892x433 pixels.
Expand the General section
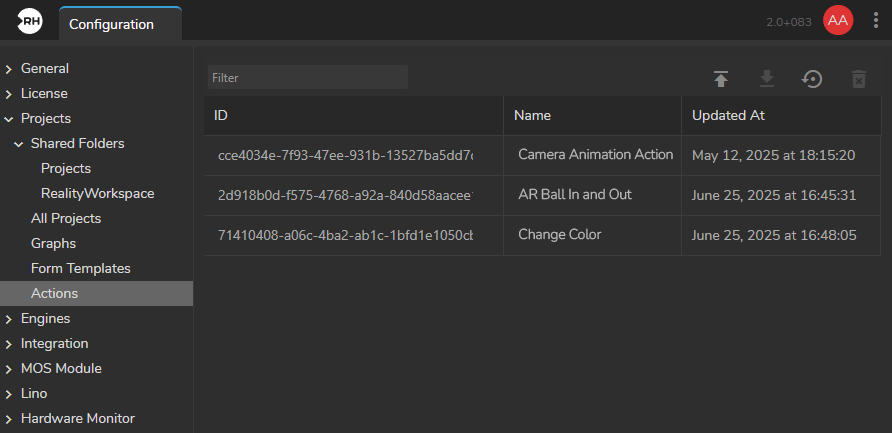pyautogui.click(x=9, y=69)
